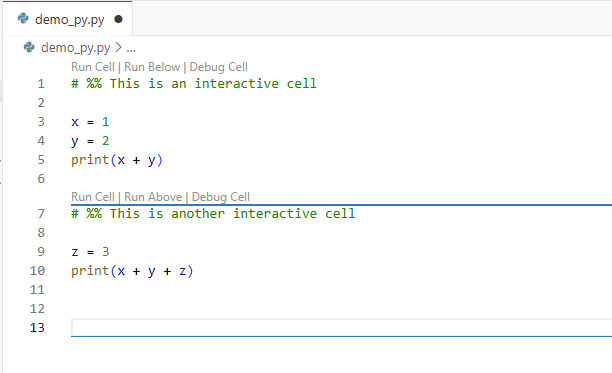The height and width of the screenshot is (373, 612).
Task: Open demo_py.py in the breadcrumb path
Action: [x=75, y=48]
